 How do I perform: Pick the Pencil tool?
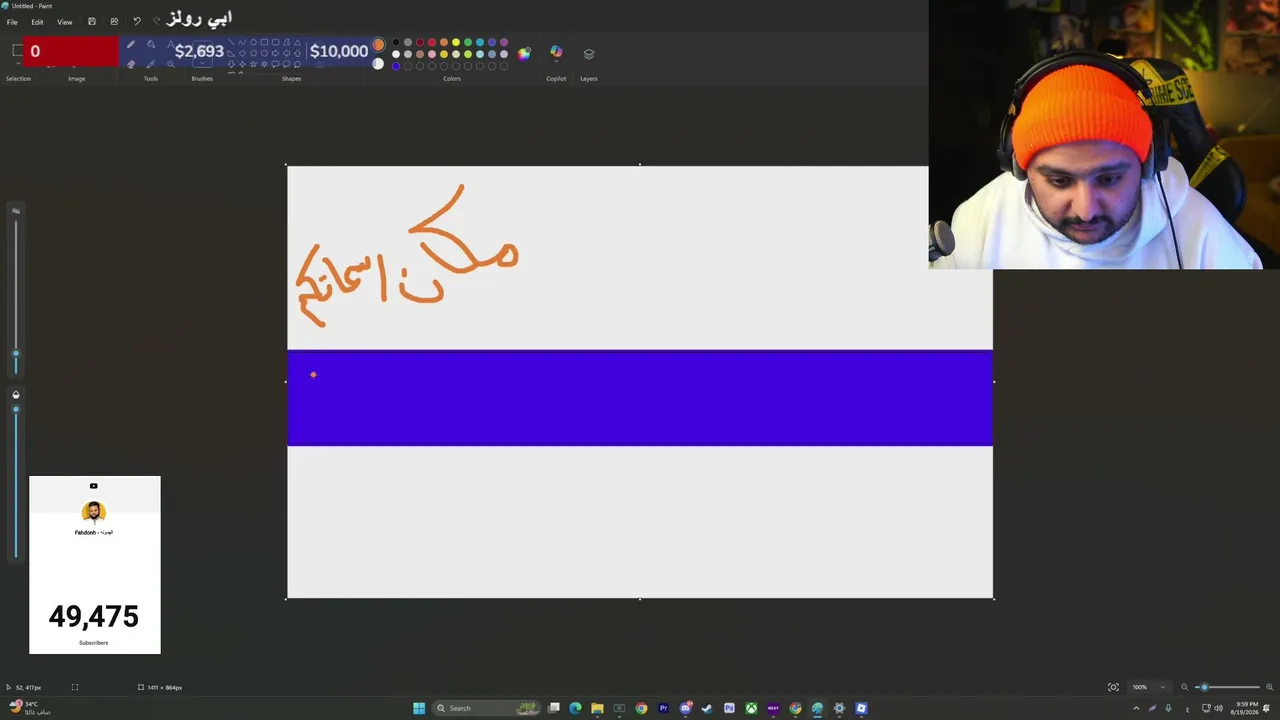click(x=130, y=45)
